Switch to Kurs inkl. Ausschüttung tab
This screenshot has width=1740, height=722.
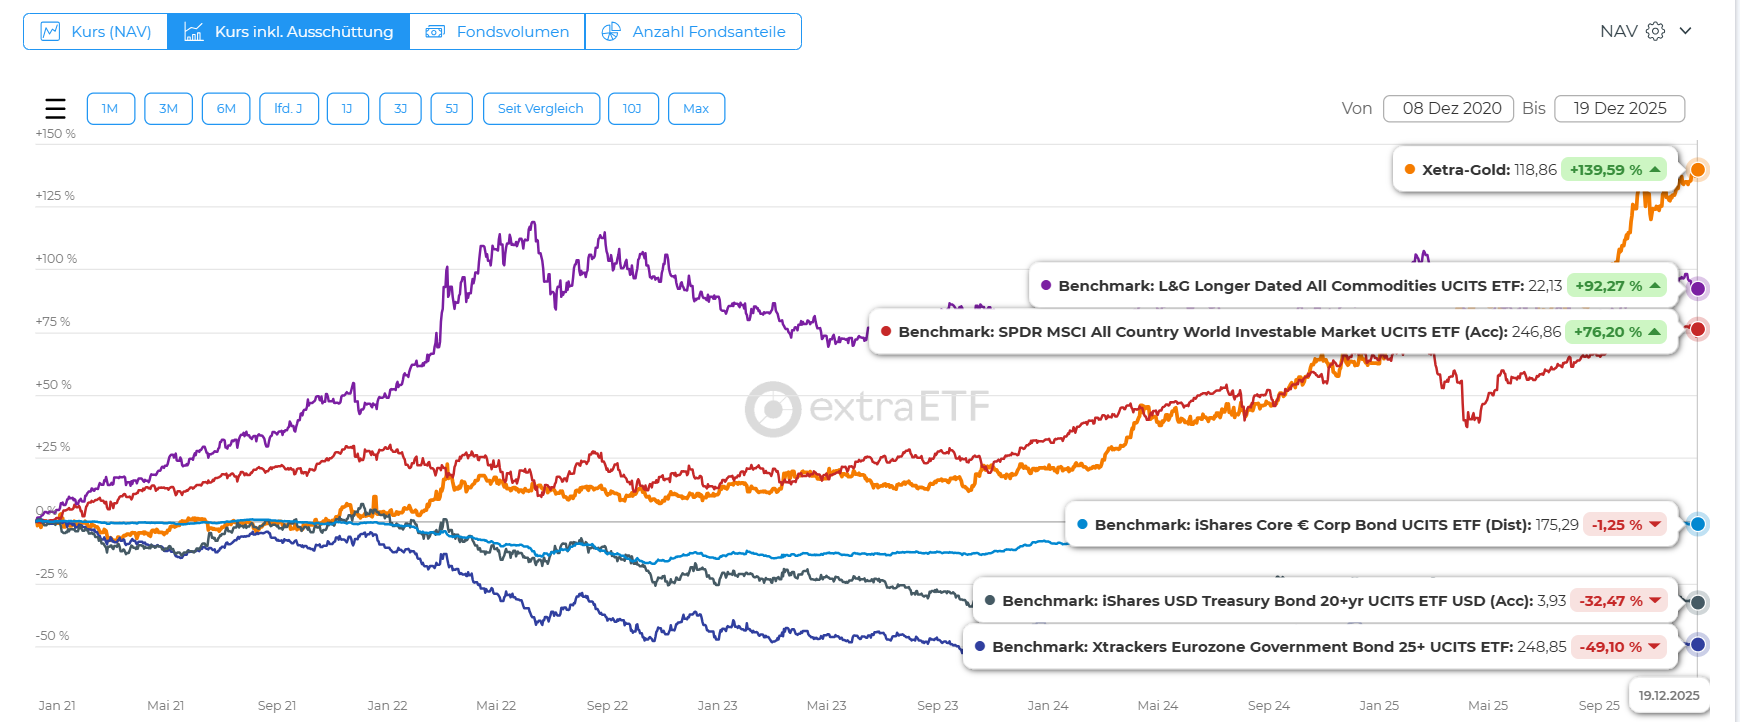pyautogui.click(x=288, y=31)
